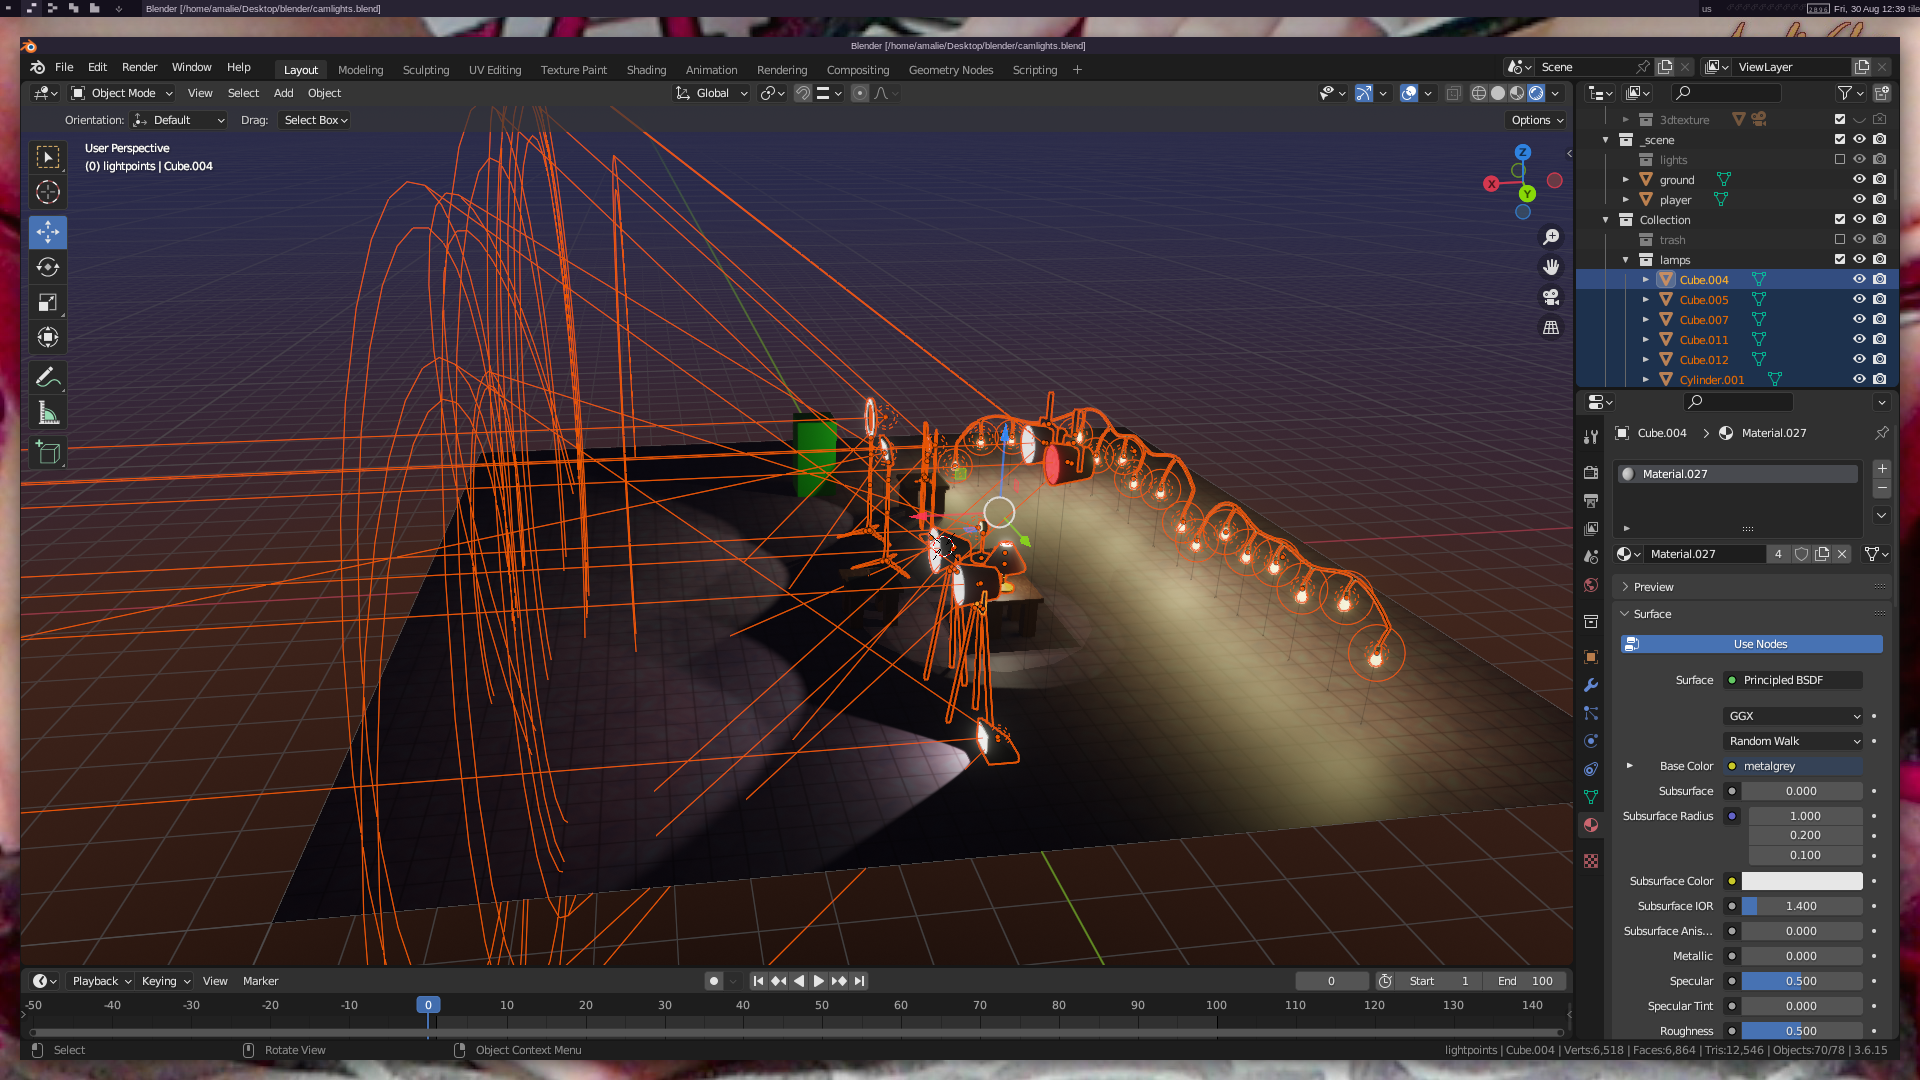Open the GGX distribution dropdown

[1793, 716]
